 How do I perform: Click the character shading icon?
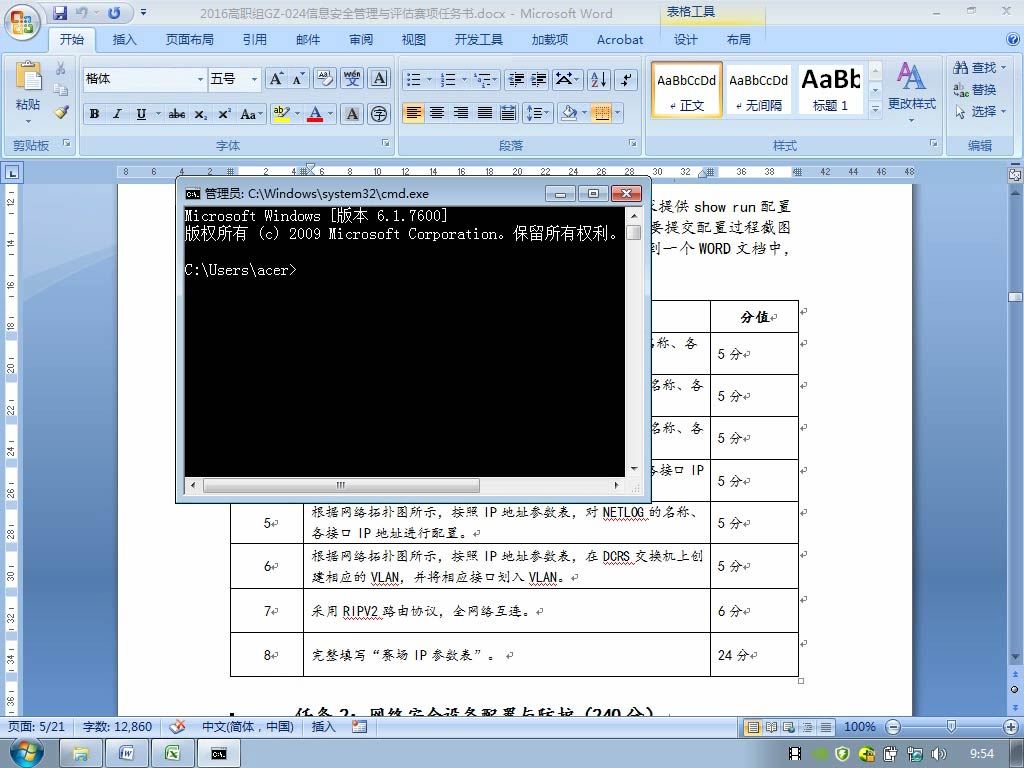[352, 114]
